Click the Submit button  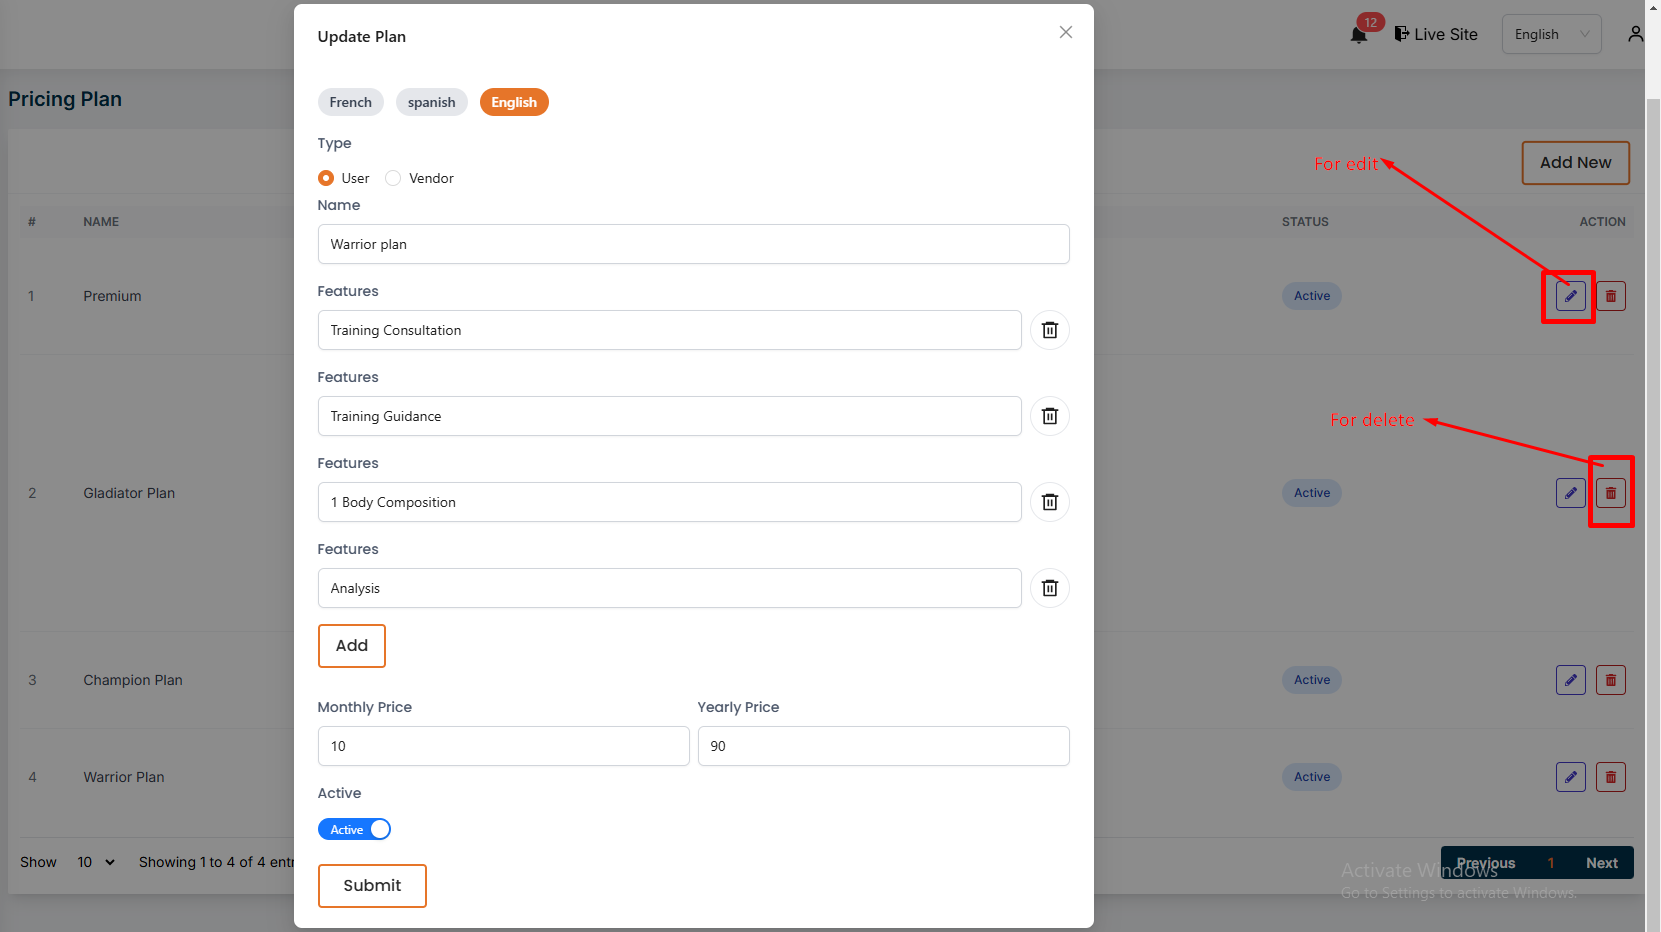tap(372, 885)
